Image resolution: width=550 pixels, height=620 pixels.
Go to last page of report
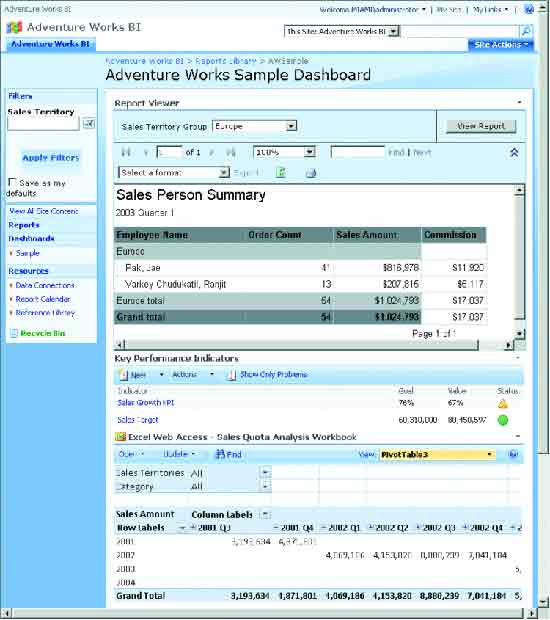pos(231,153)
